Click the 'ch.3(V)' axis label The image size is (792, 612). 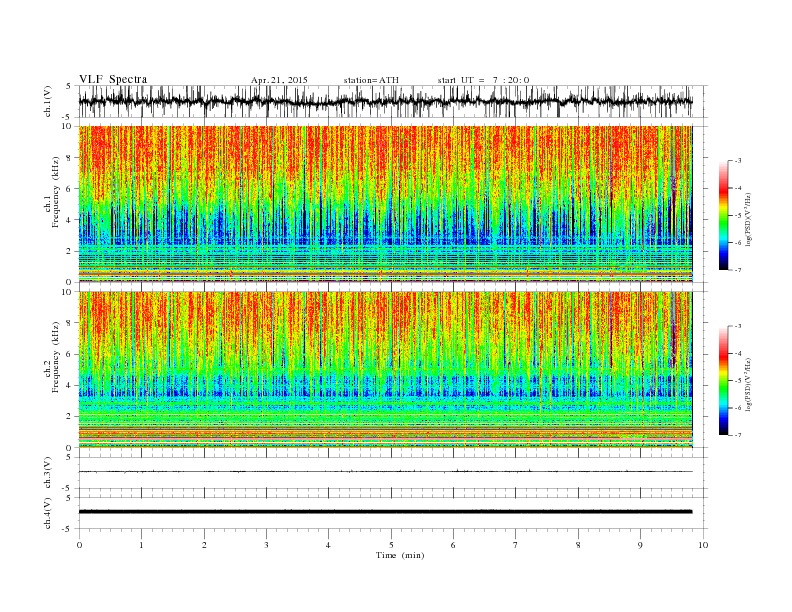pyautogui.click(x=47, y=473)
